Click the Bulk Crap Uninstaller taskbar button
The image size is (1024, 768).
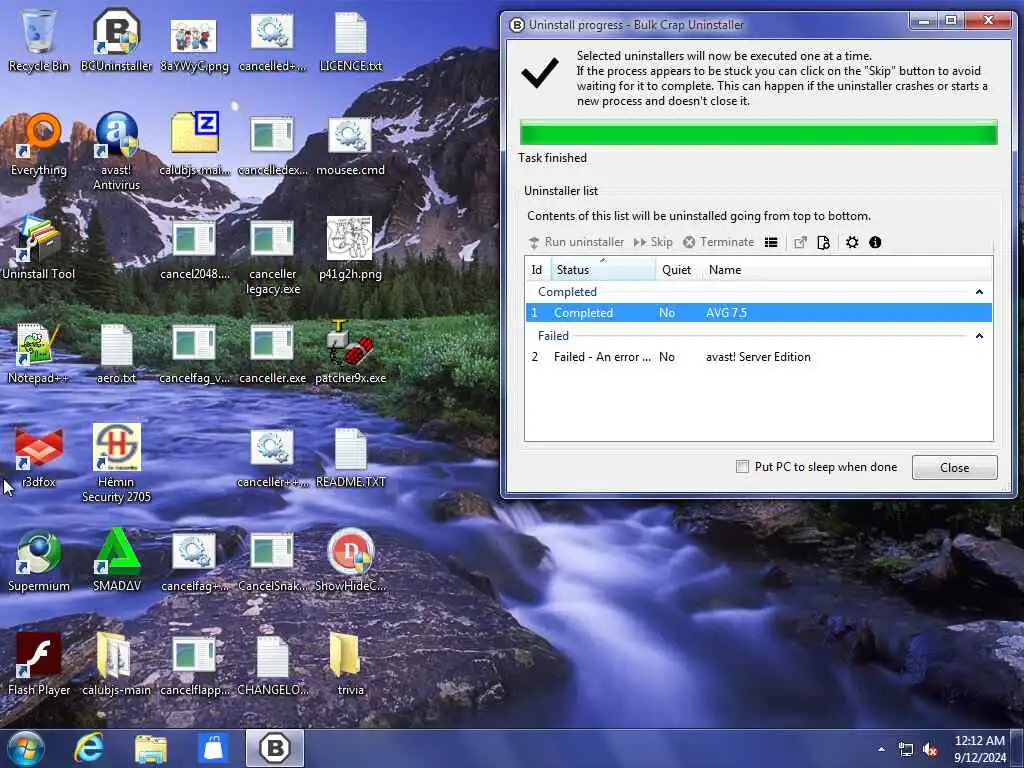tap(275, 748)
